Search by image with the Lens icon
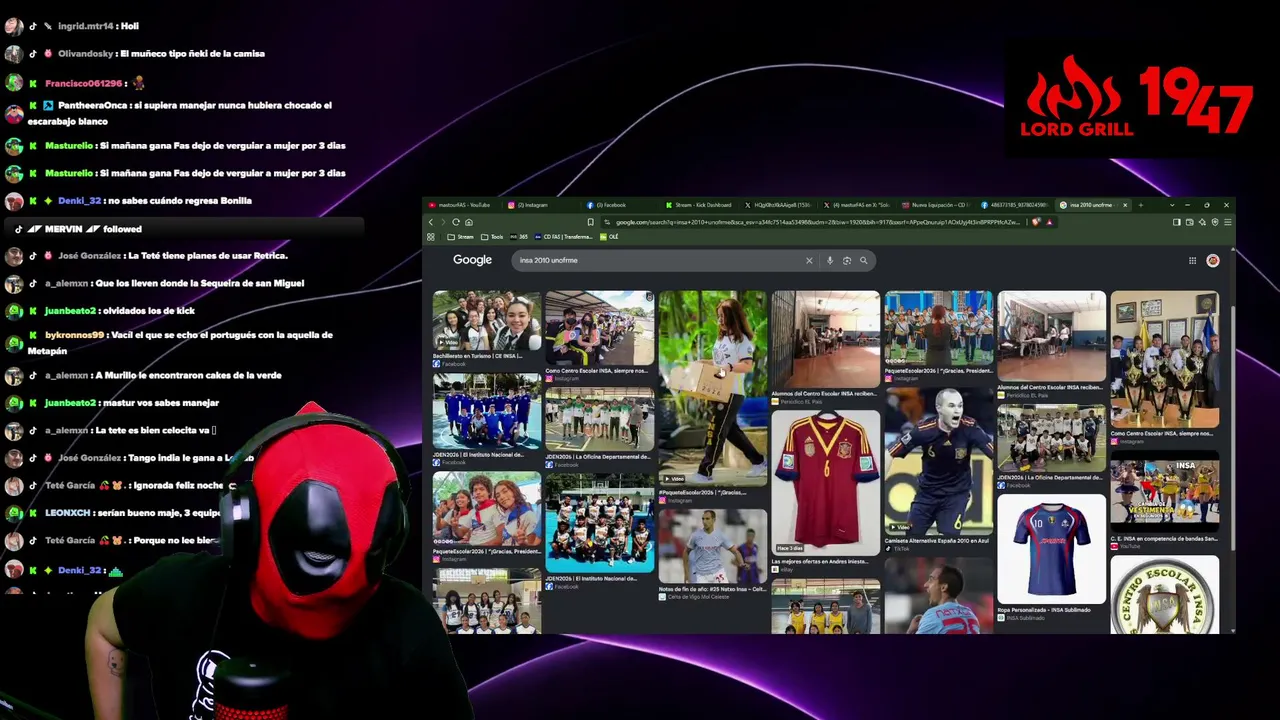The image size is (1280, 720). tap(847, 261)
